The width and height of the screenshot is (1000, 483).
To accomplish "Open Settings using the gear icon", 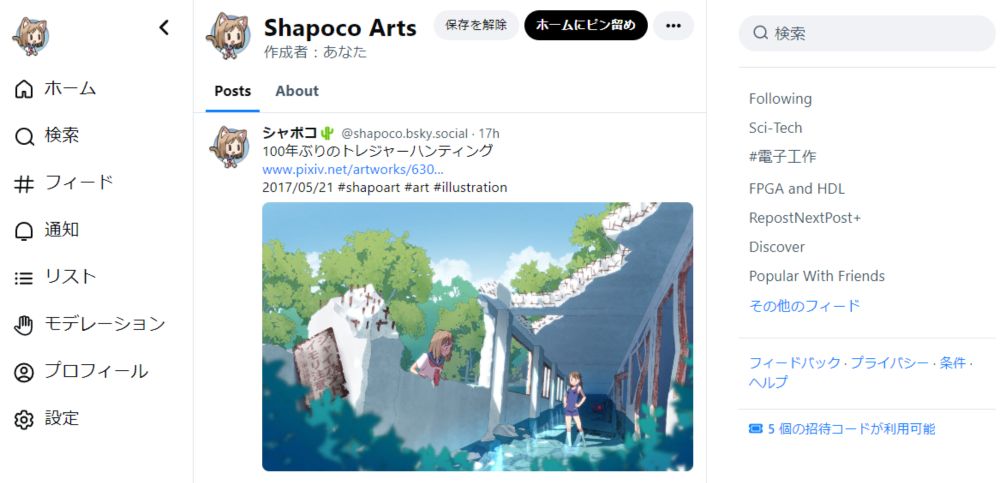I will pos(24,419).
